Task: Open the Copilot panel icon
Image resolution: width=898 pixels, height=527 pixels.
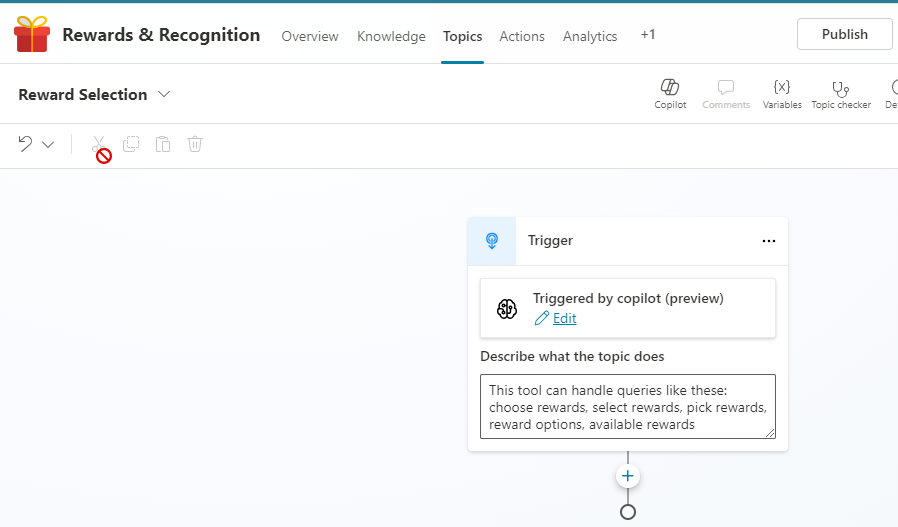Action: 670,88
